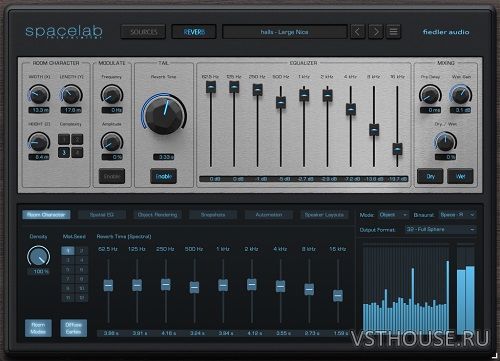This screenshot has width=500, height=361.
Task: Click the 500 Hz equalizer fader
Action: pos(281,102)
